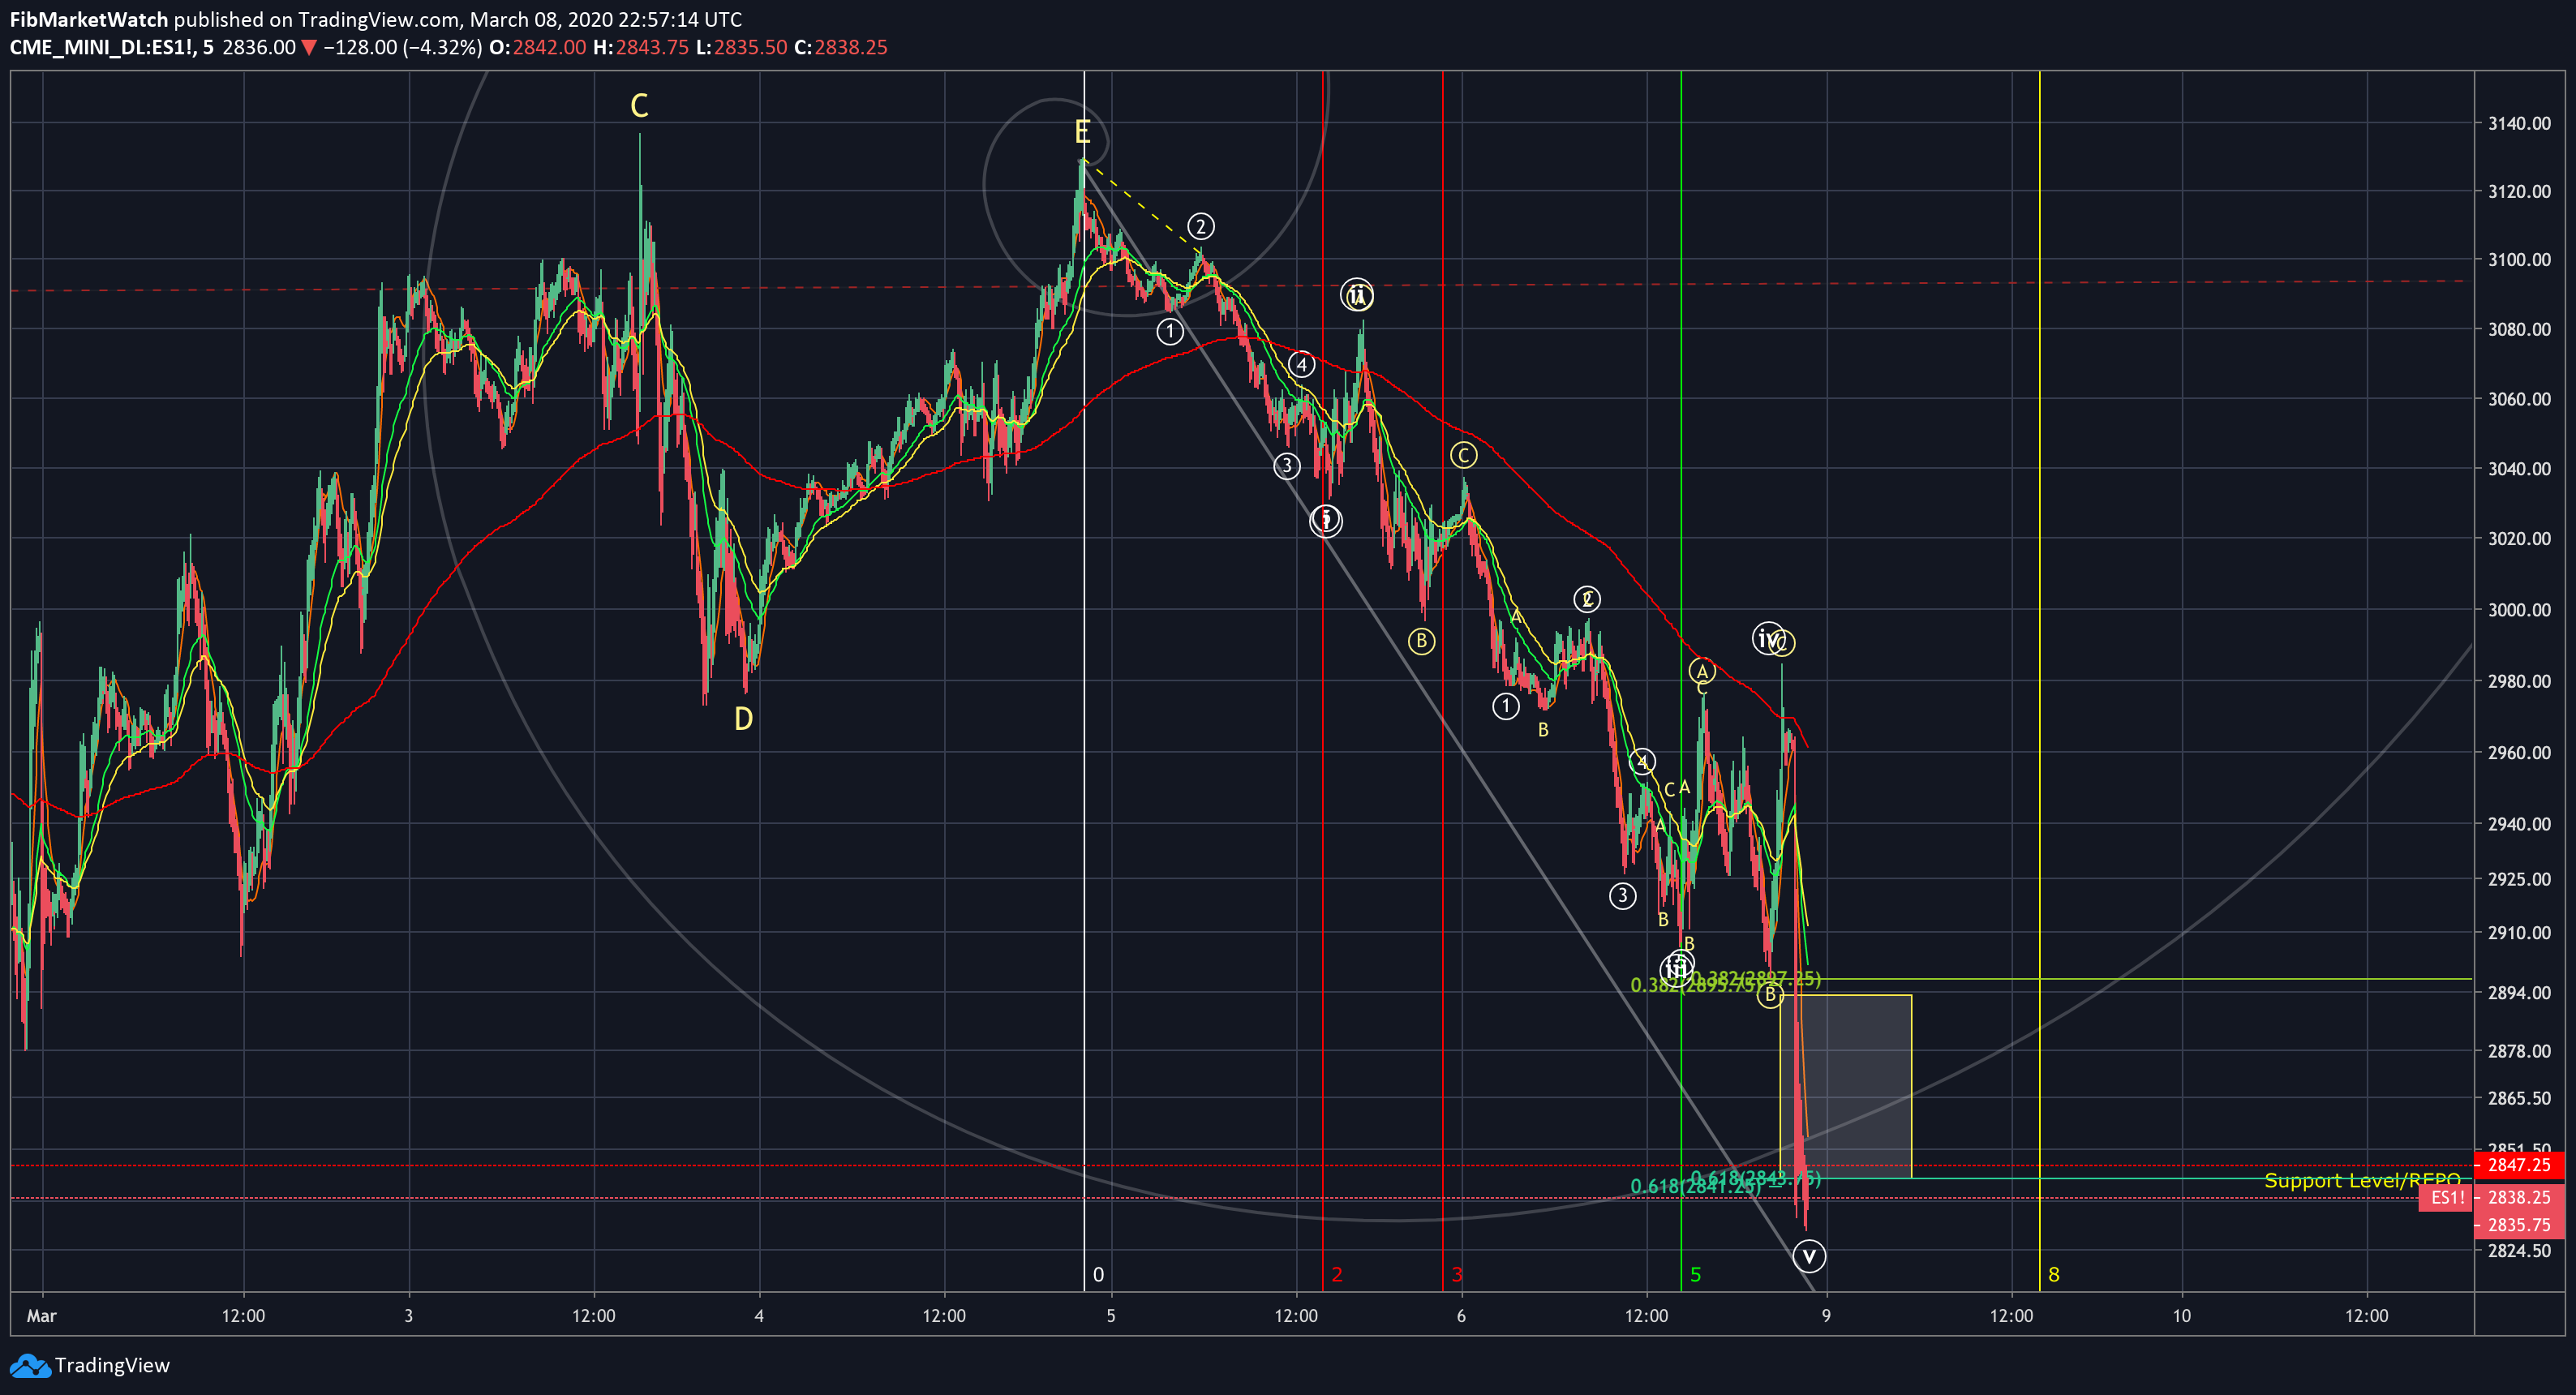Click the 9 date label on time axis
This screenshot has height=1395, width=2576.
tap(1826, 1316)
